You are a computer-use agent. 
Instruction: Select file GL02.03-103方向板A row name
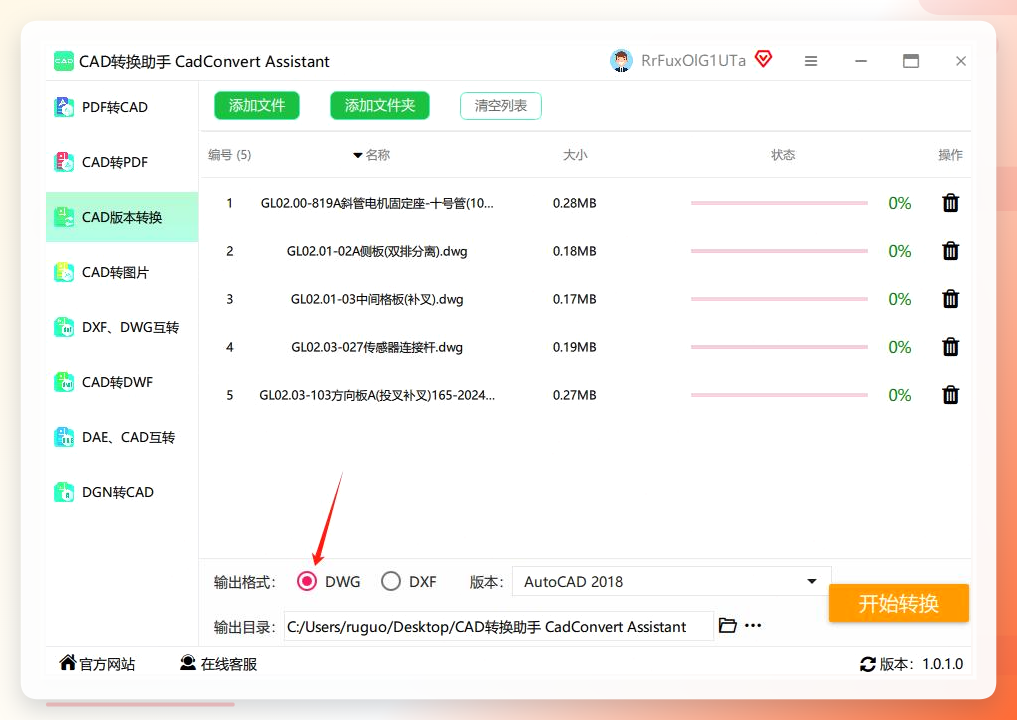377,395
